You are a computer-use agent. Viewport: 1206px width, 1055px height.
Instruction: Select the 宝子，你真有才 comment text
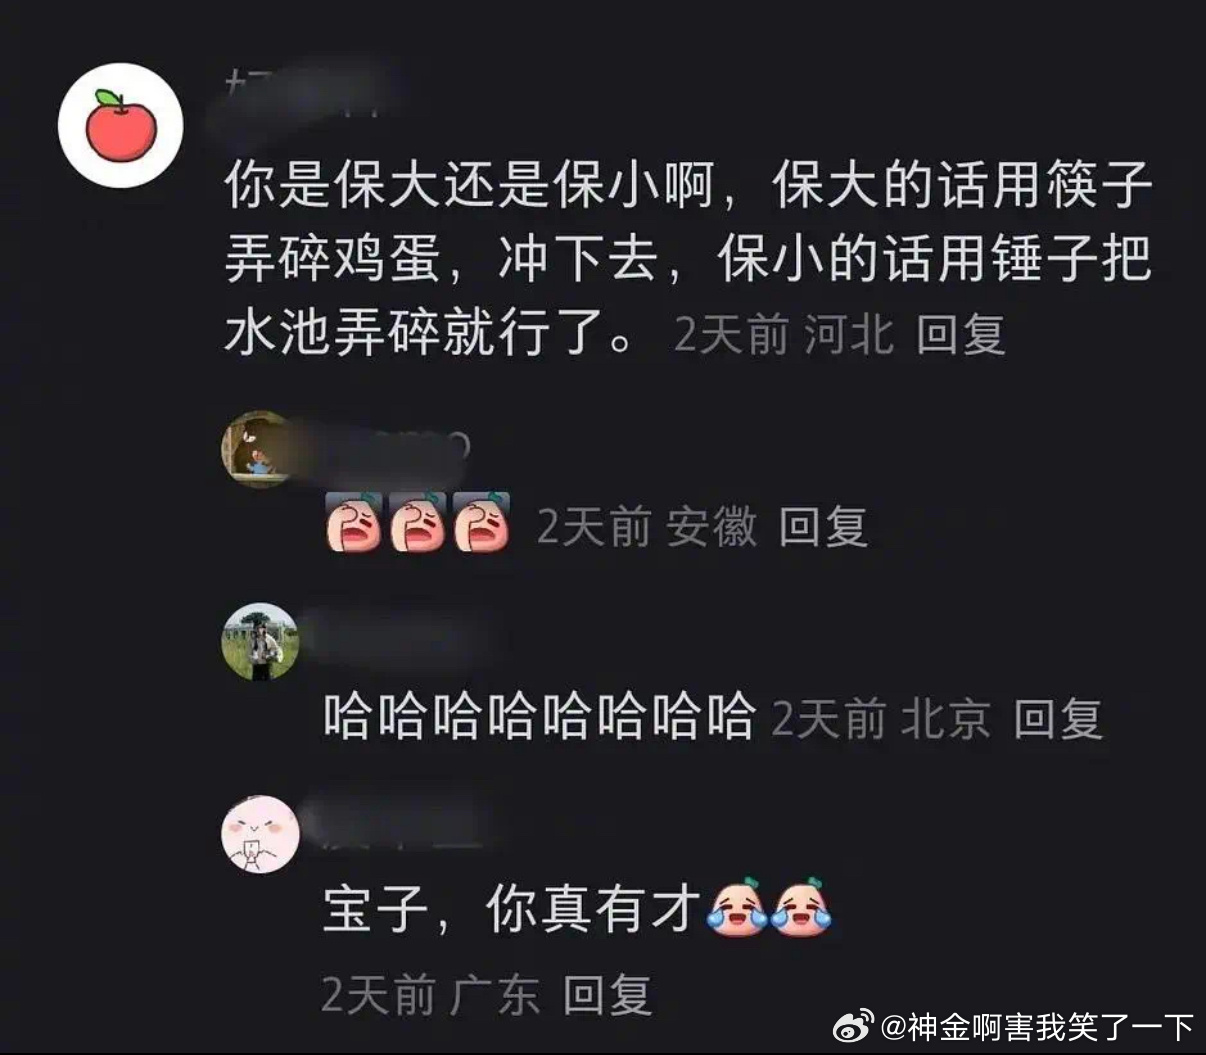(x=511, y=909)
